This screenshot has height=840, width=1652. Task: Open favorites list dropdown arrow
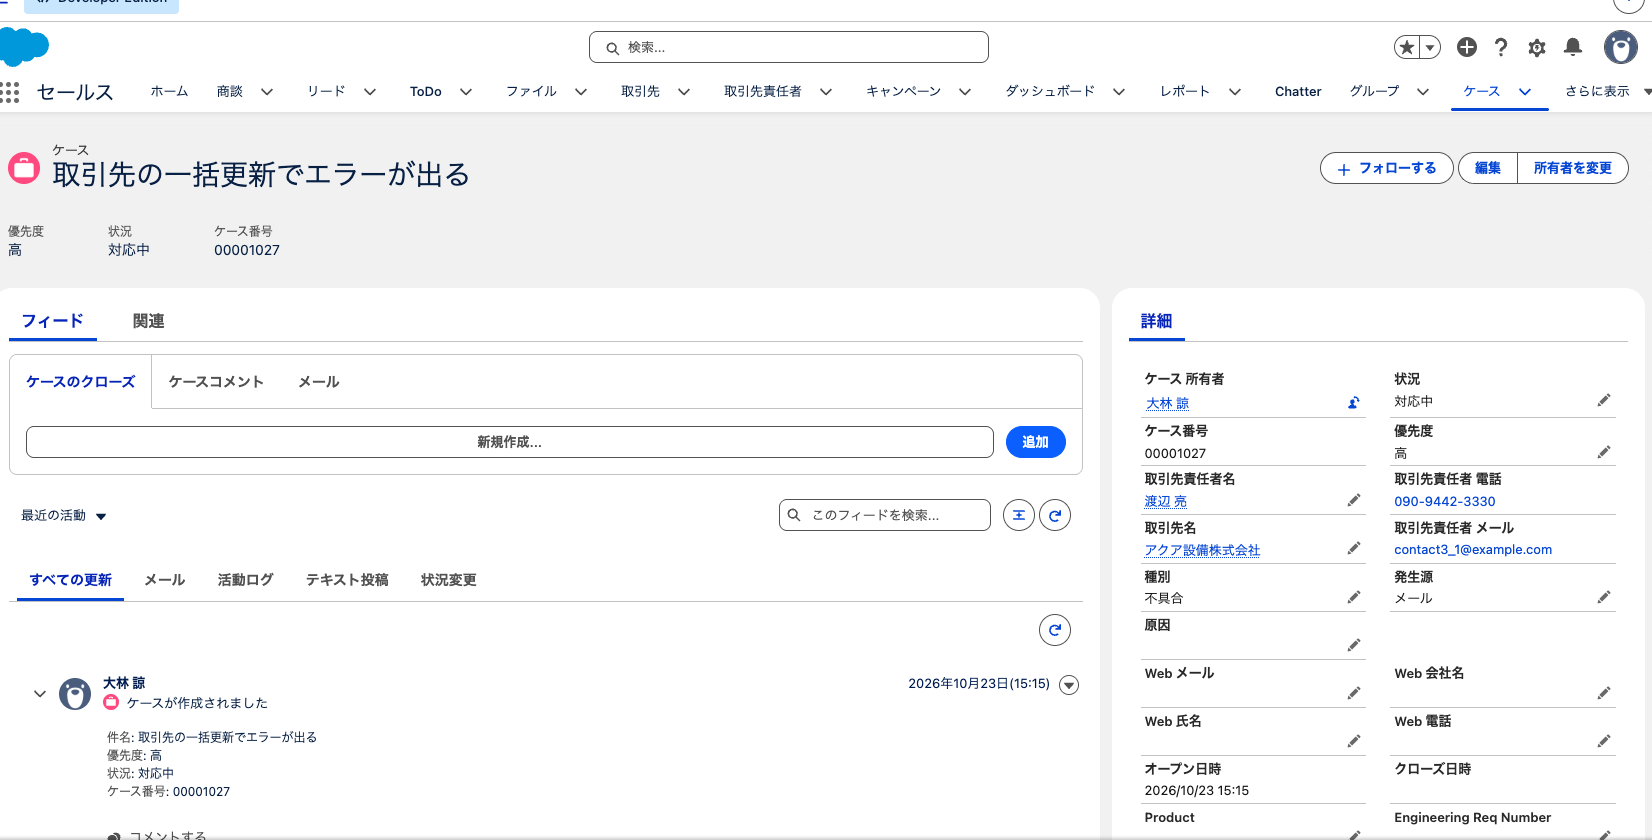[1430, 47]
